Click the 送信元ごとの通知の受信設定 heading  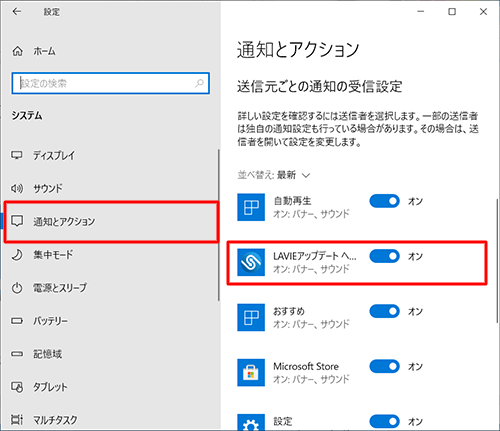320,86
